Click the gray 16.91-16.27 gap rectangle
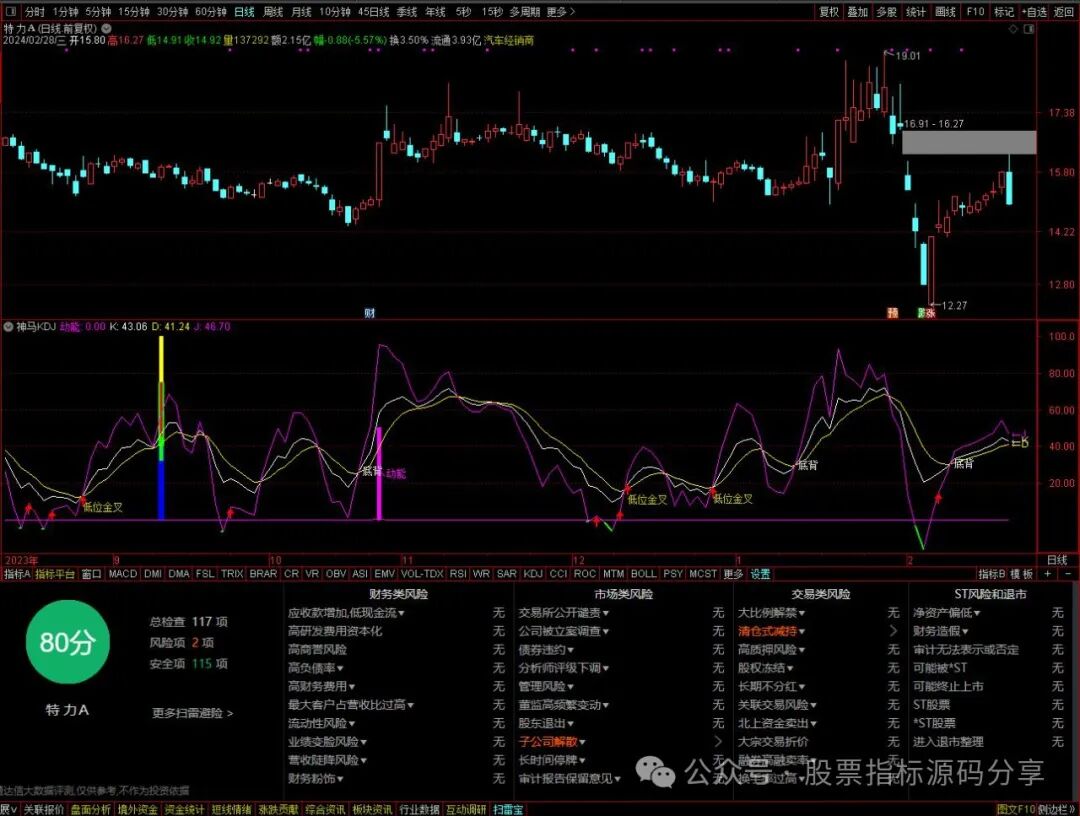Image resolution: width=1080 pixels, height=816 pixels. click(x=969, y=143)
